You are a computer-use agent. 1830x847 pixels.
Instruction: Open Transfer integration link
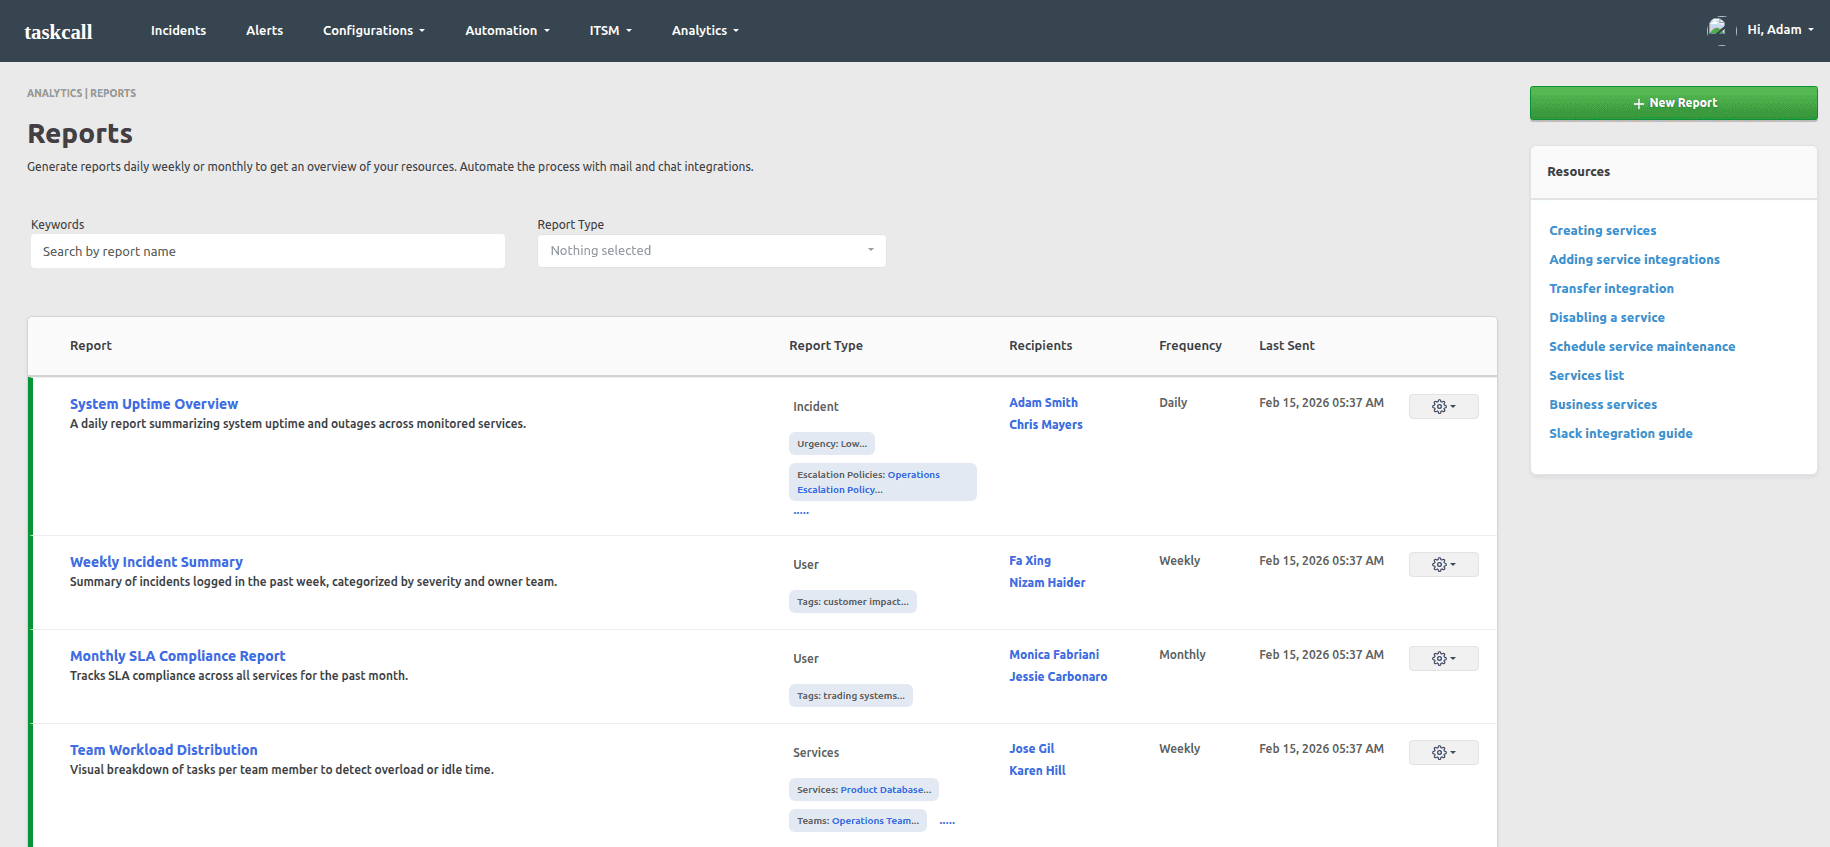[1611, 288]
